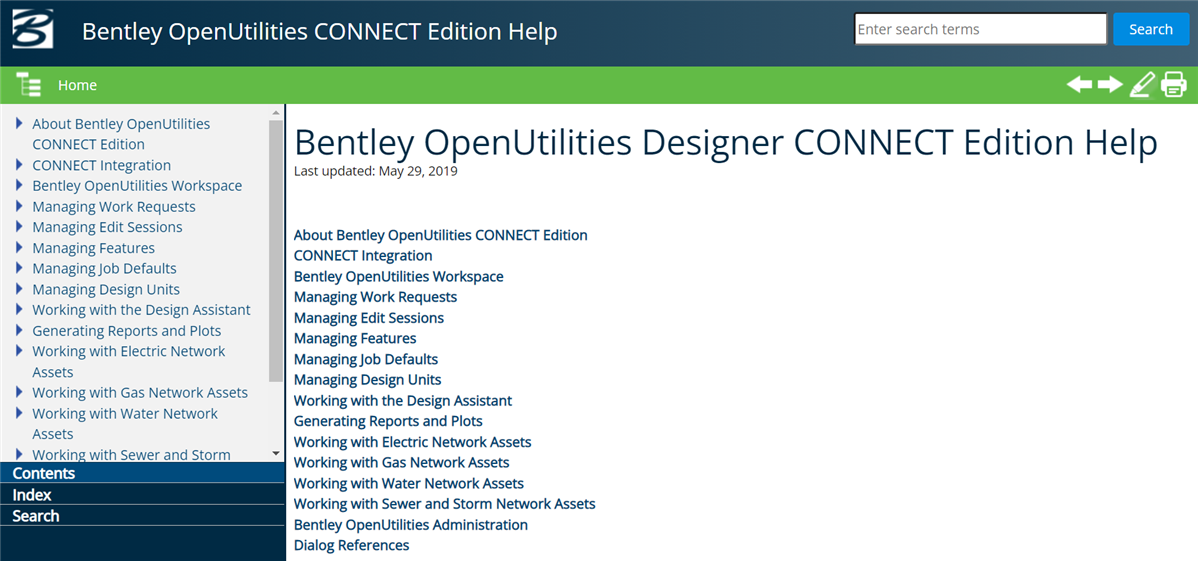Screen dimensions: 1198x561
Task: Open Working with Water Network Assets link
Action: 409,484
